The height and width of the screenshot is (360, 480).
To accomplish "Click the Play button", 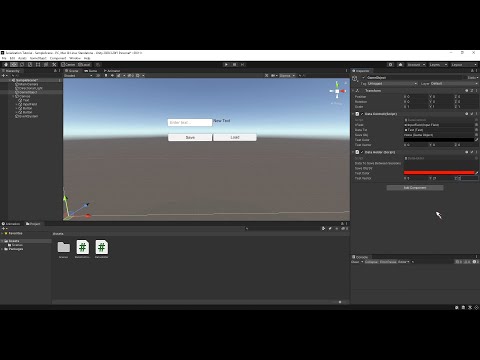I will pos(226,64).
